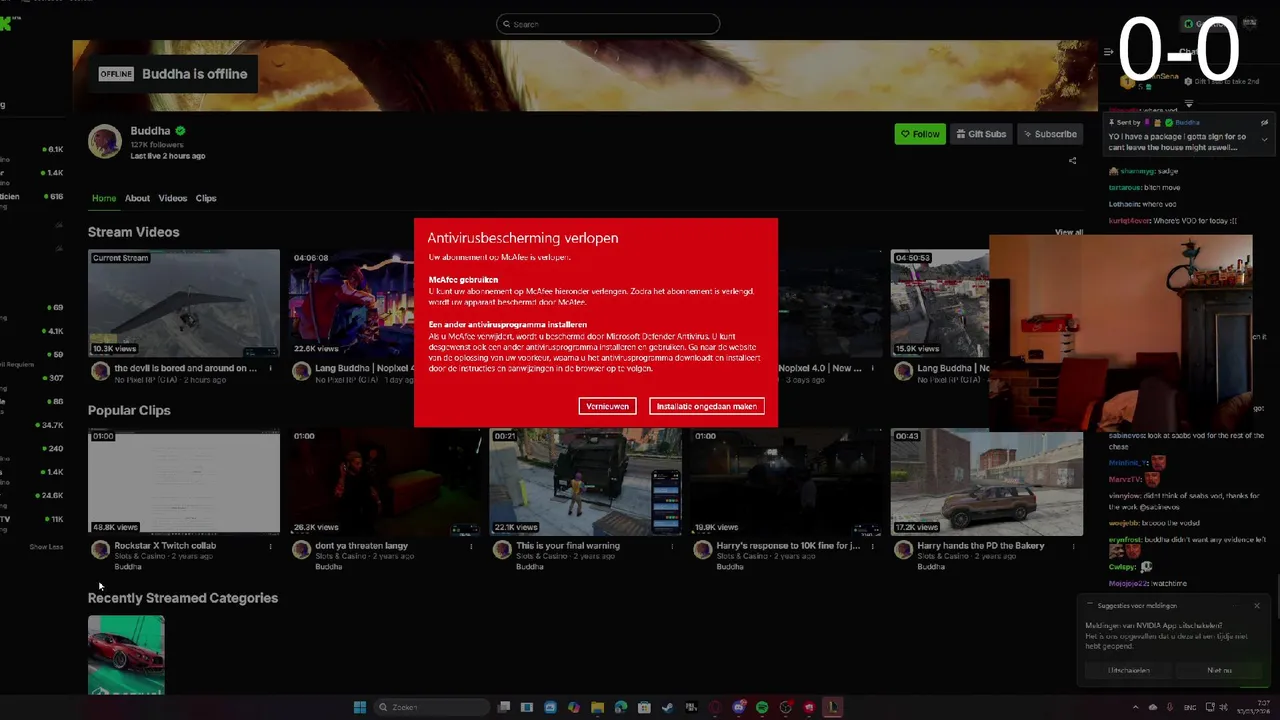Viewport: 1280px width, 720px height.
Task: Click the Niet nu notification button
Action: point(1219,670)
